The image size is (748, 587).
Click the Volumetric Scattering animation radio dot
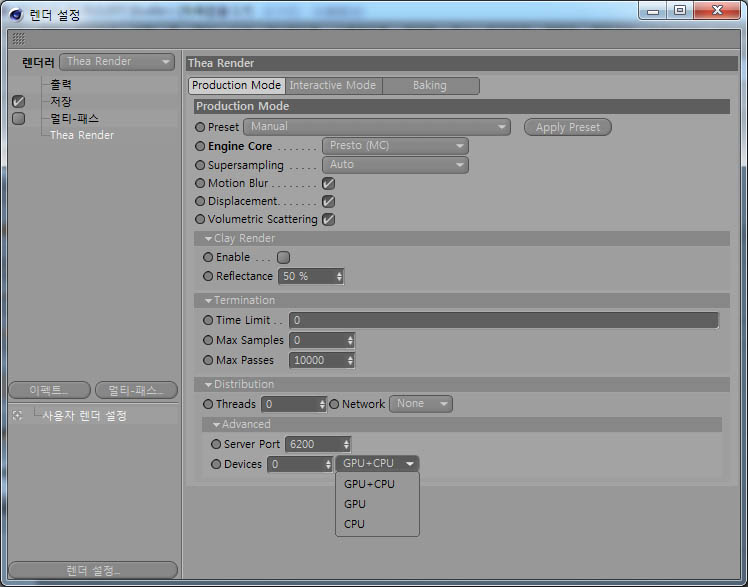[x=200, y=219]
